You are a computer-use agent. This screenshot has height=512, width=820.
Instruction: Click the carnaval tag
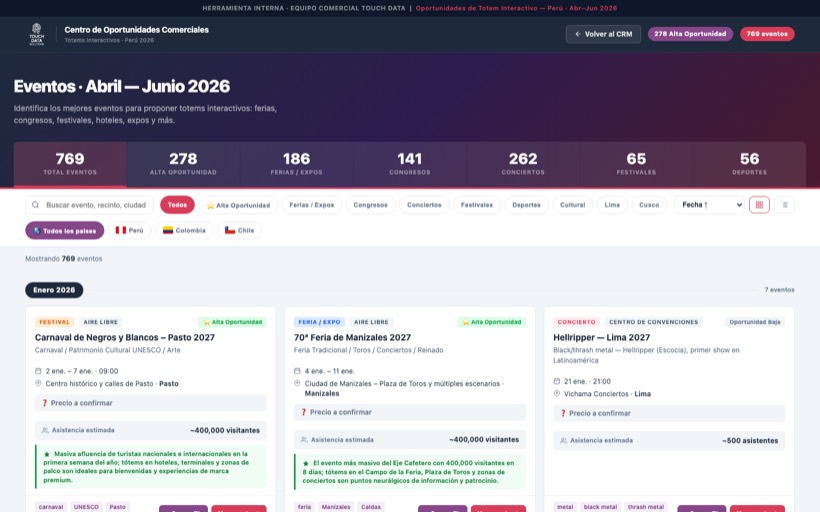point(51,507)
